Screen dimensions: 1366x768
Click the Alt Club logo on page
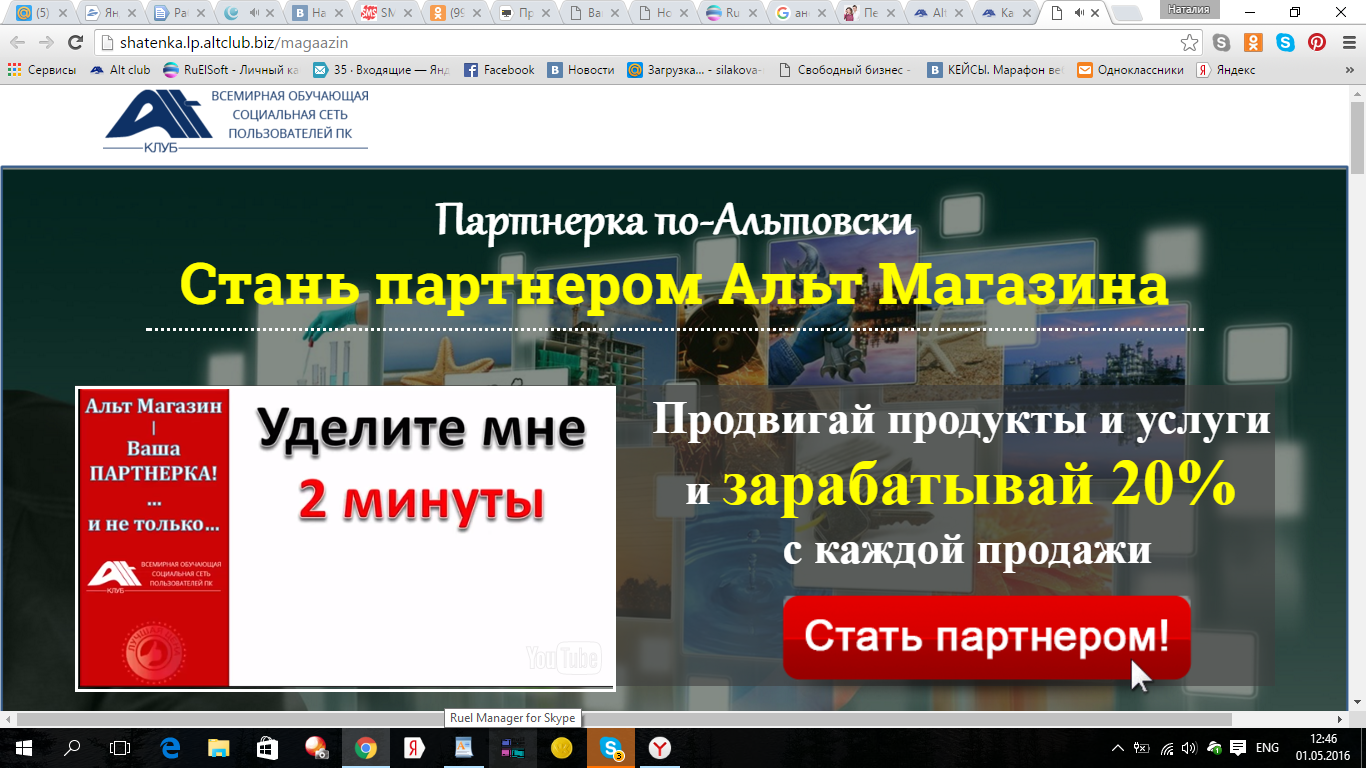236,120
